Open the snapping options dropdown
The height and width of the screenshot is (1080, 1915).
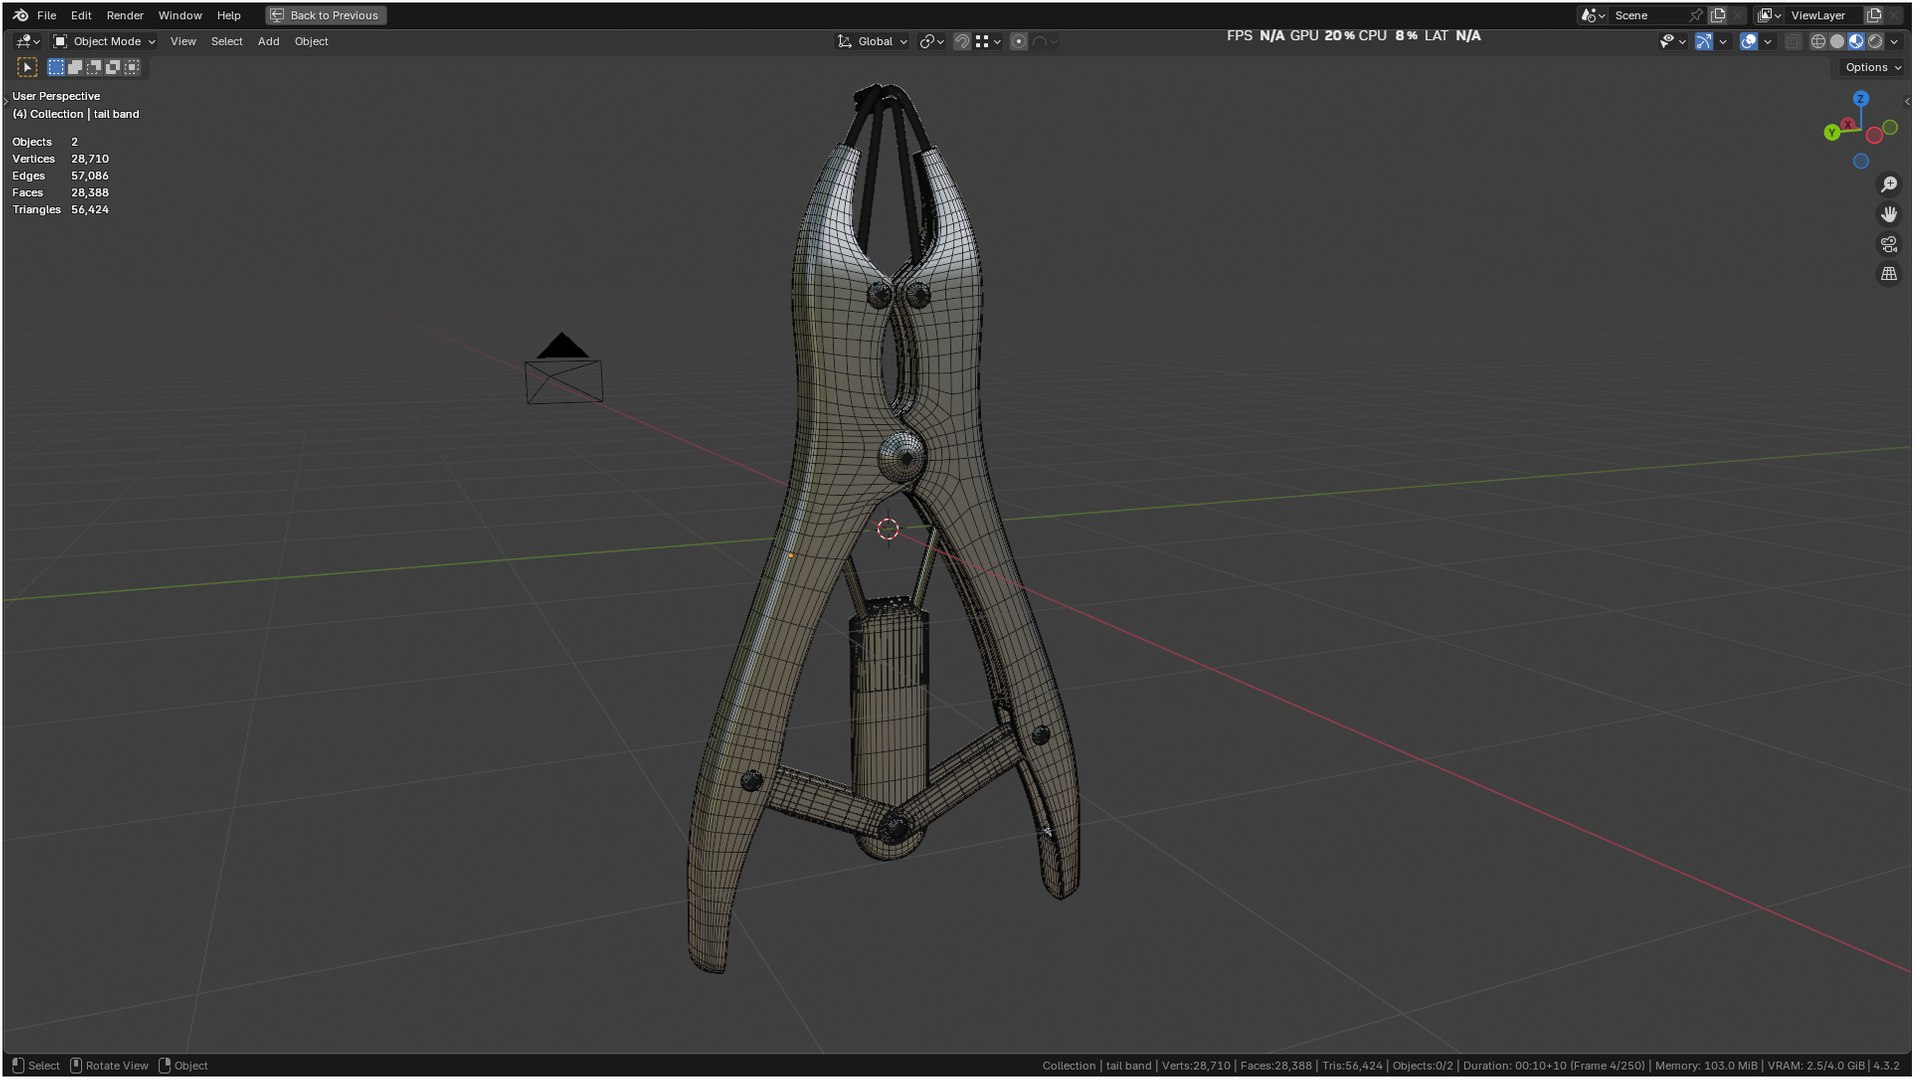click(x=988, y=41)
